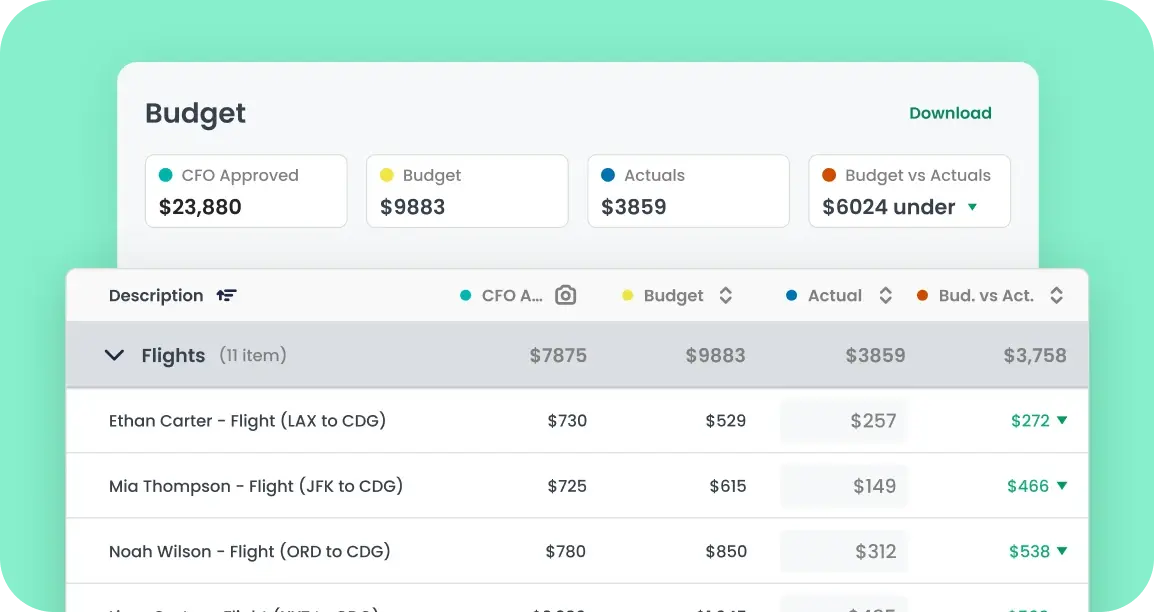Click the Actual column header label
Viewport: 1154px width, 612px height.
835,296
